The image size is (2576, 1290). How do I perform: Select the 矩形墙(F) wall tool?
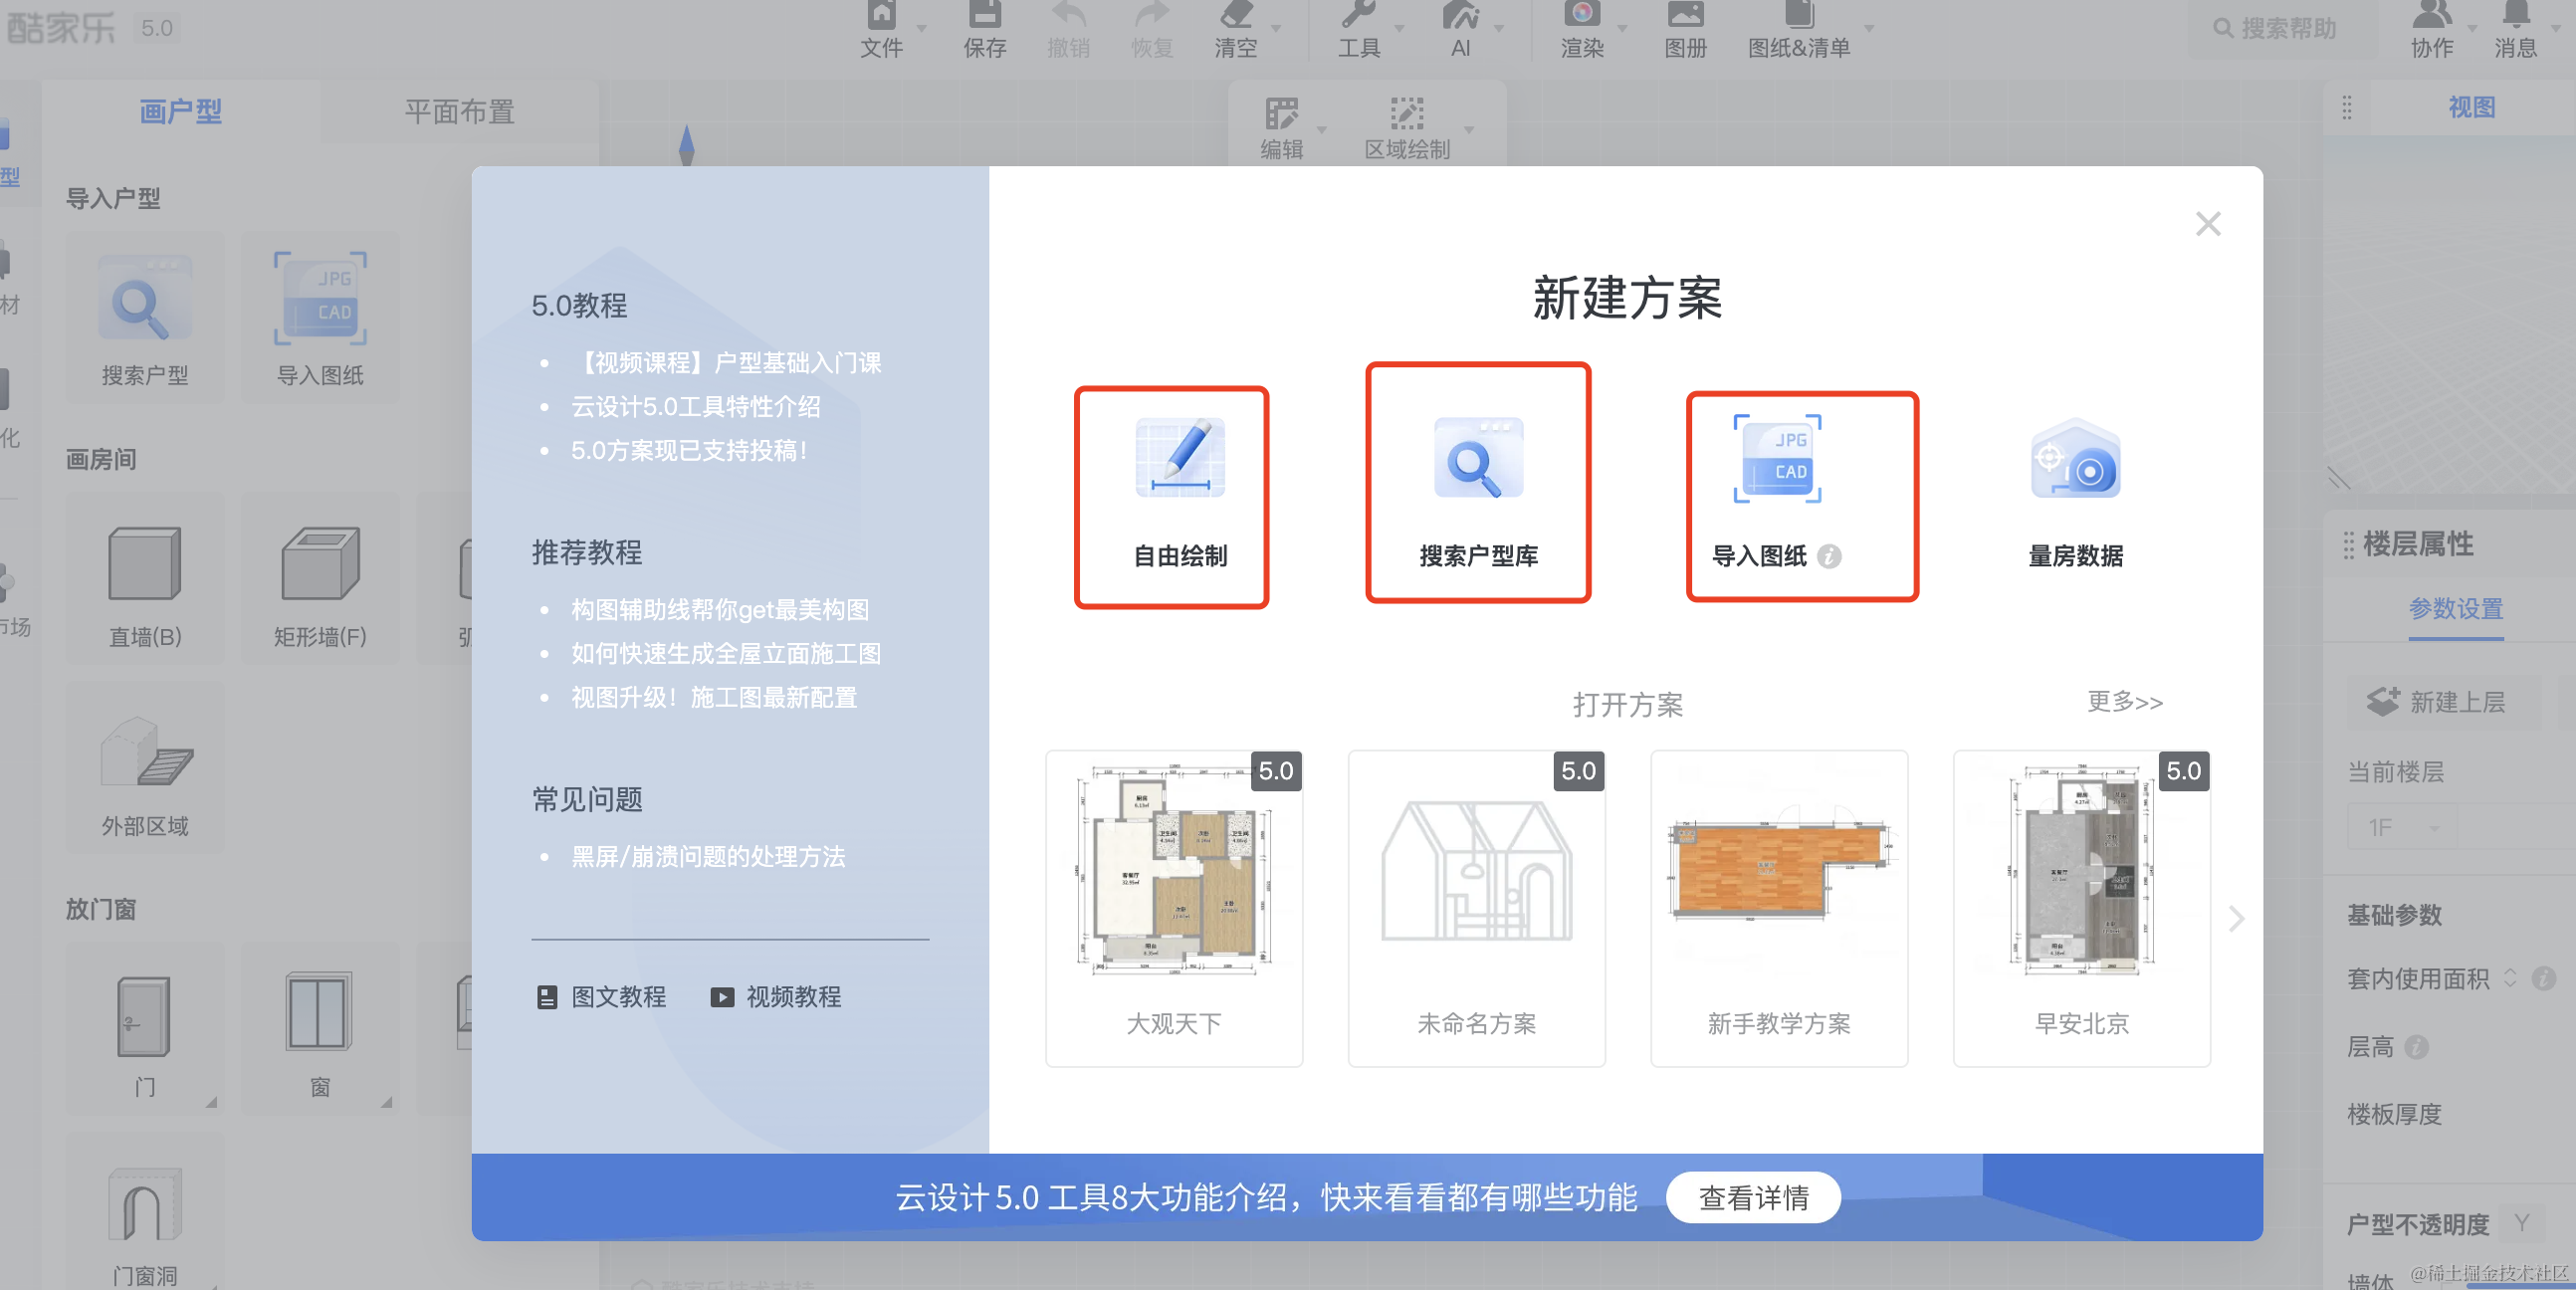tap(320, 579)
